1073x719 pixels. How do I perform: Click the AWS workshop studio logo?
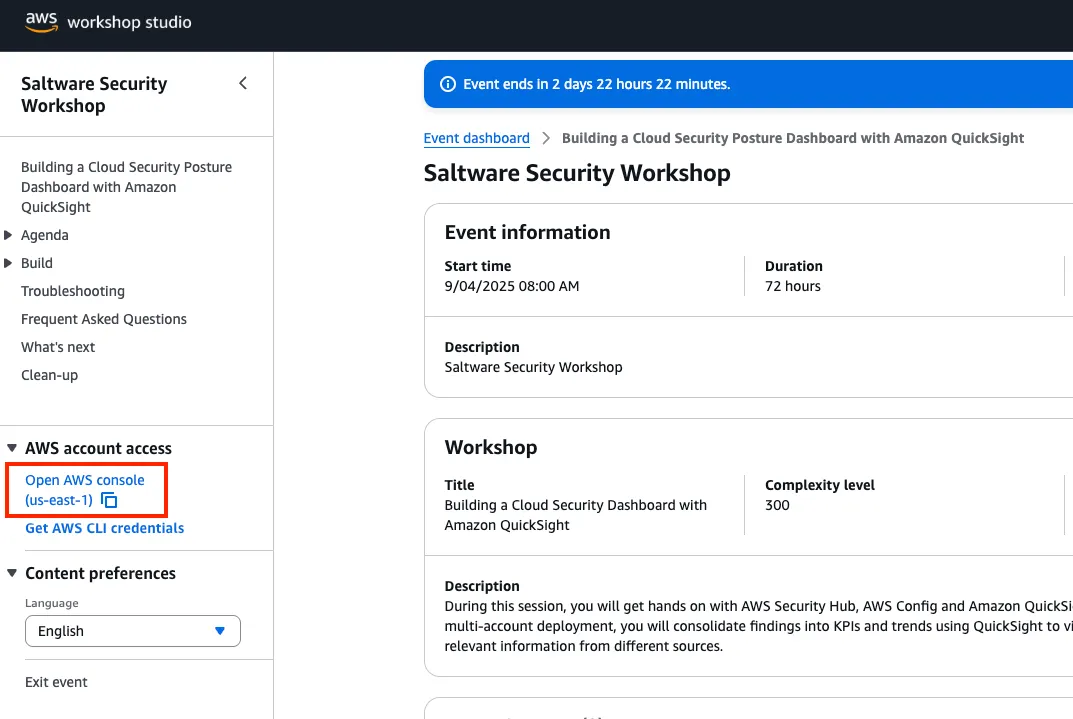click(x=107, y=21)
